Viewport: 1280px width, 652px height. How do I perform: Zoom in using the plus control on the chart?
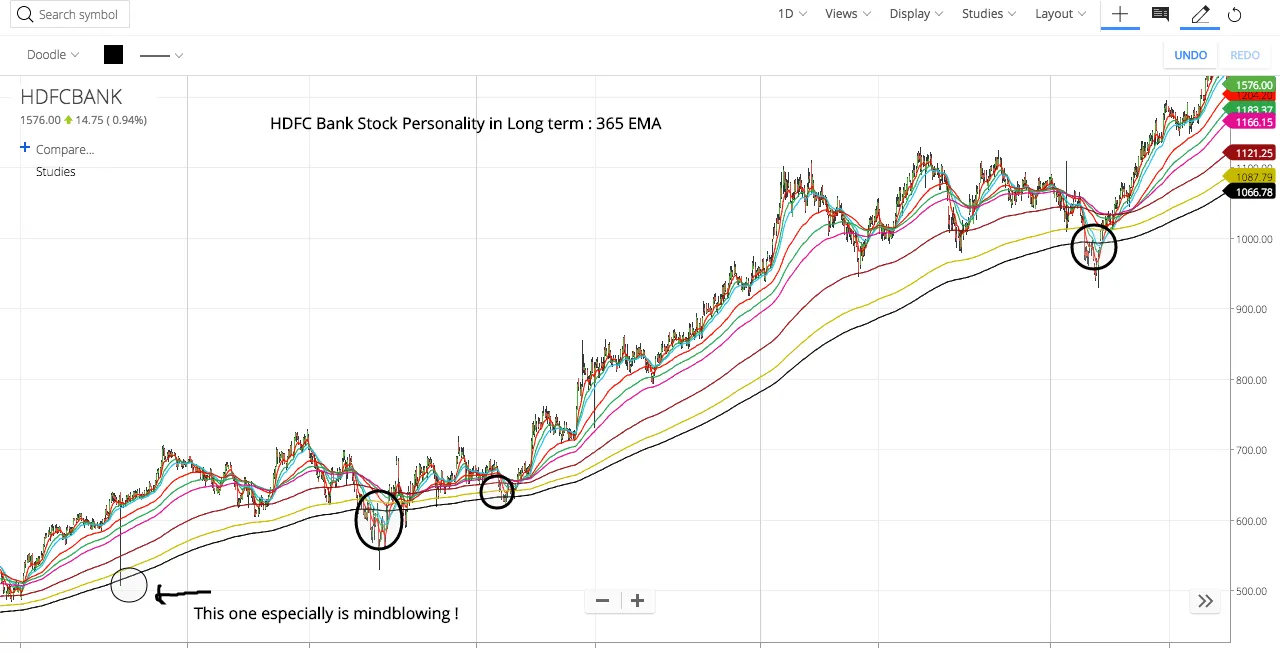click(637, 600)
